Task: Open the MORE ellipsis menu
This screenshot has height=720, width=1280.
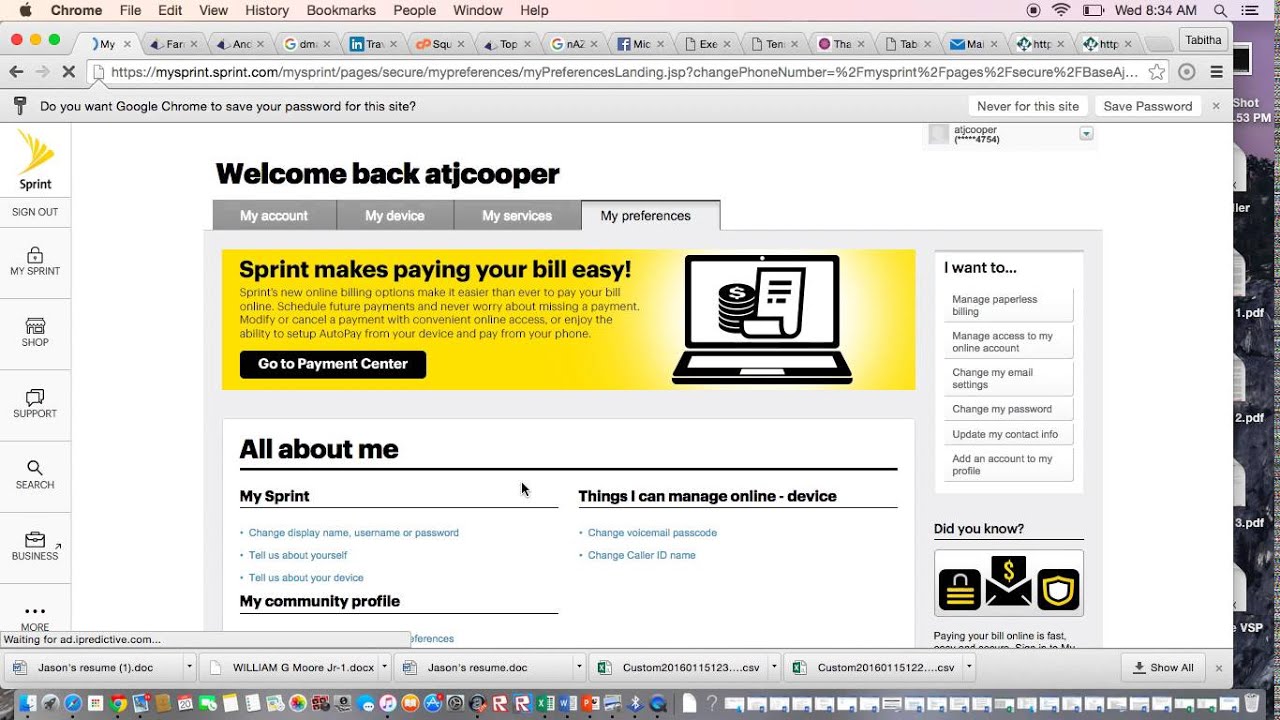Action: (x=35, y=611)
